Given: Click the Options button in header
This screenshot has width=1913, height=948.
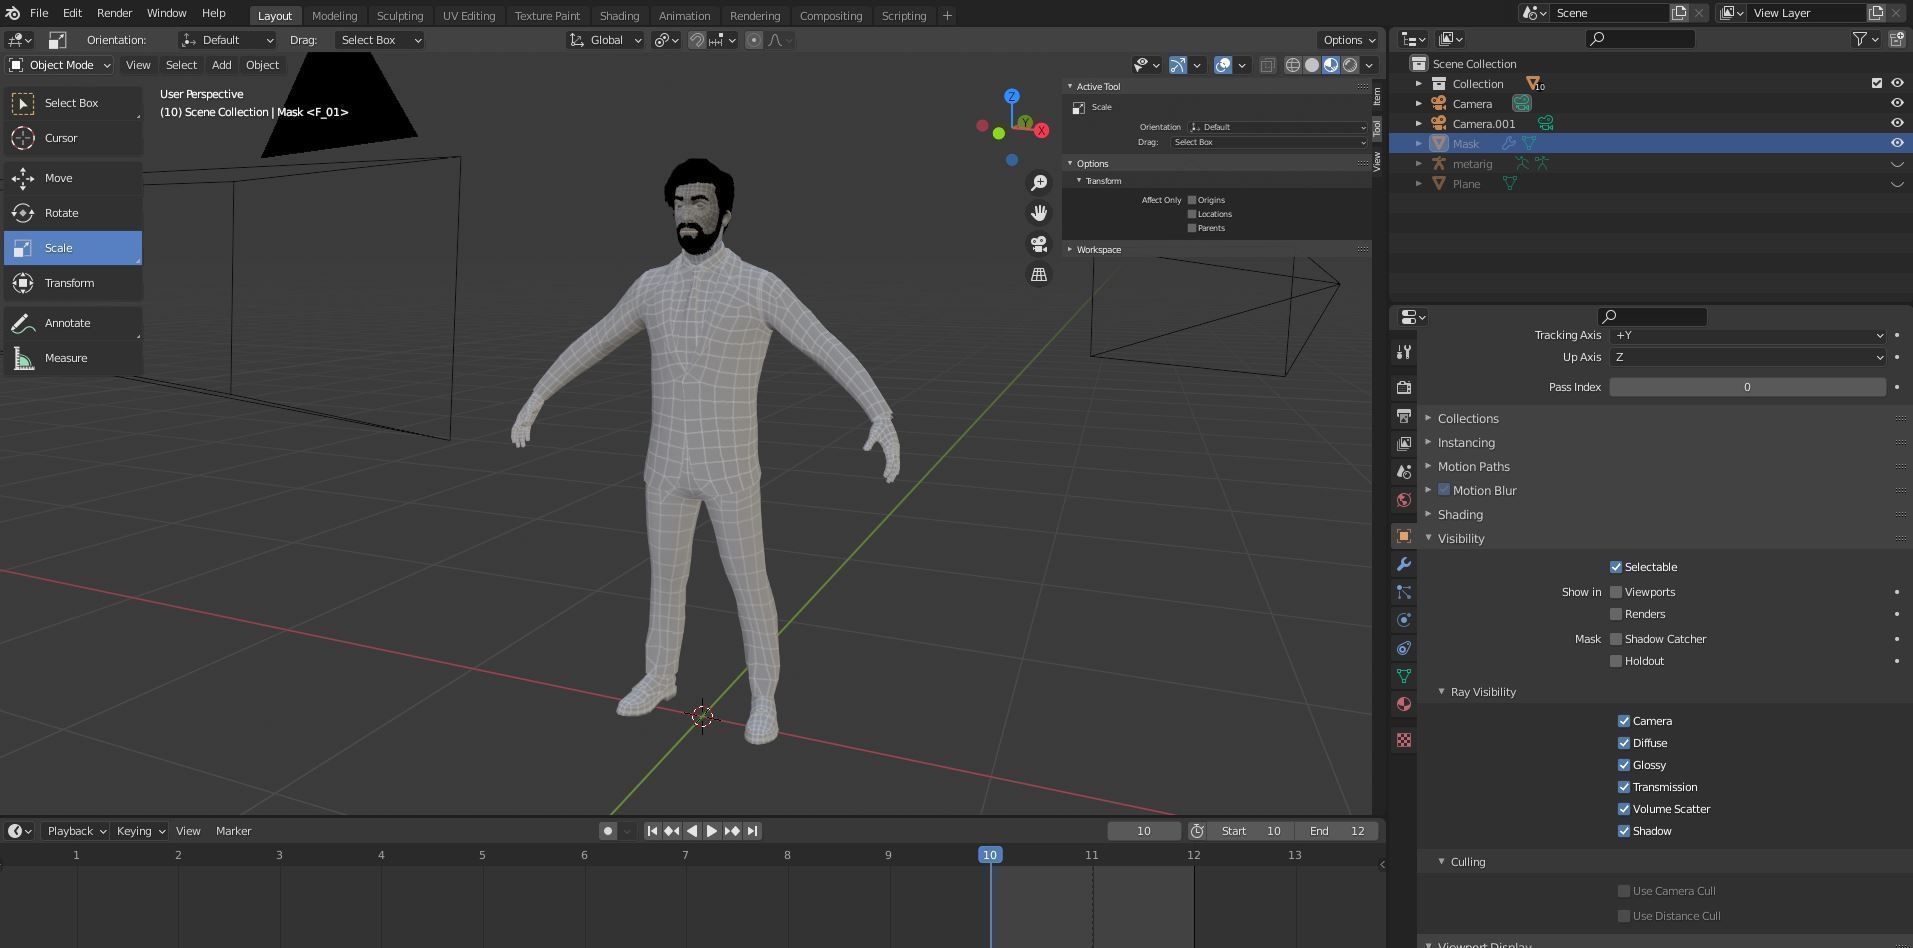Looking at the screenshot, I should pyautogui.click(x=1348, y=40).
